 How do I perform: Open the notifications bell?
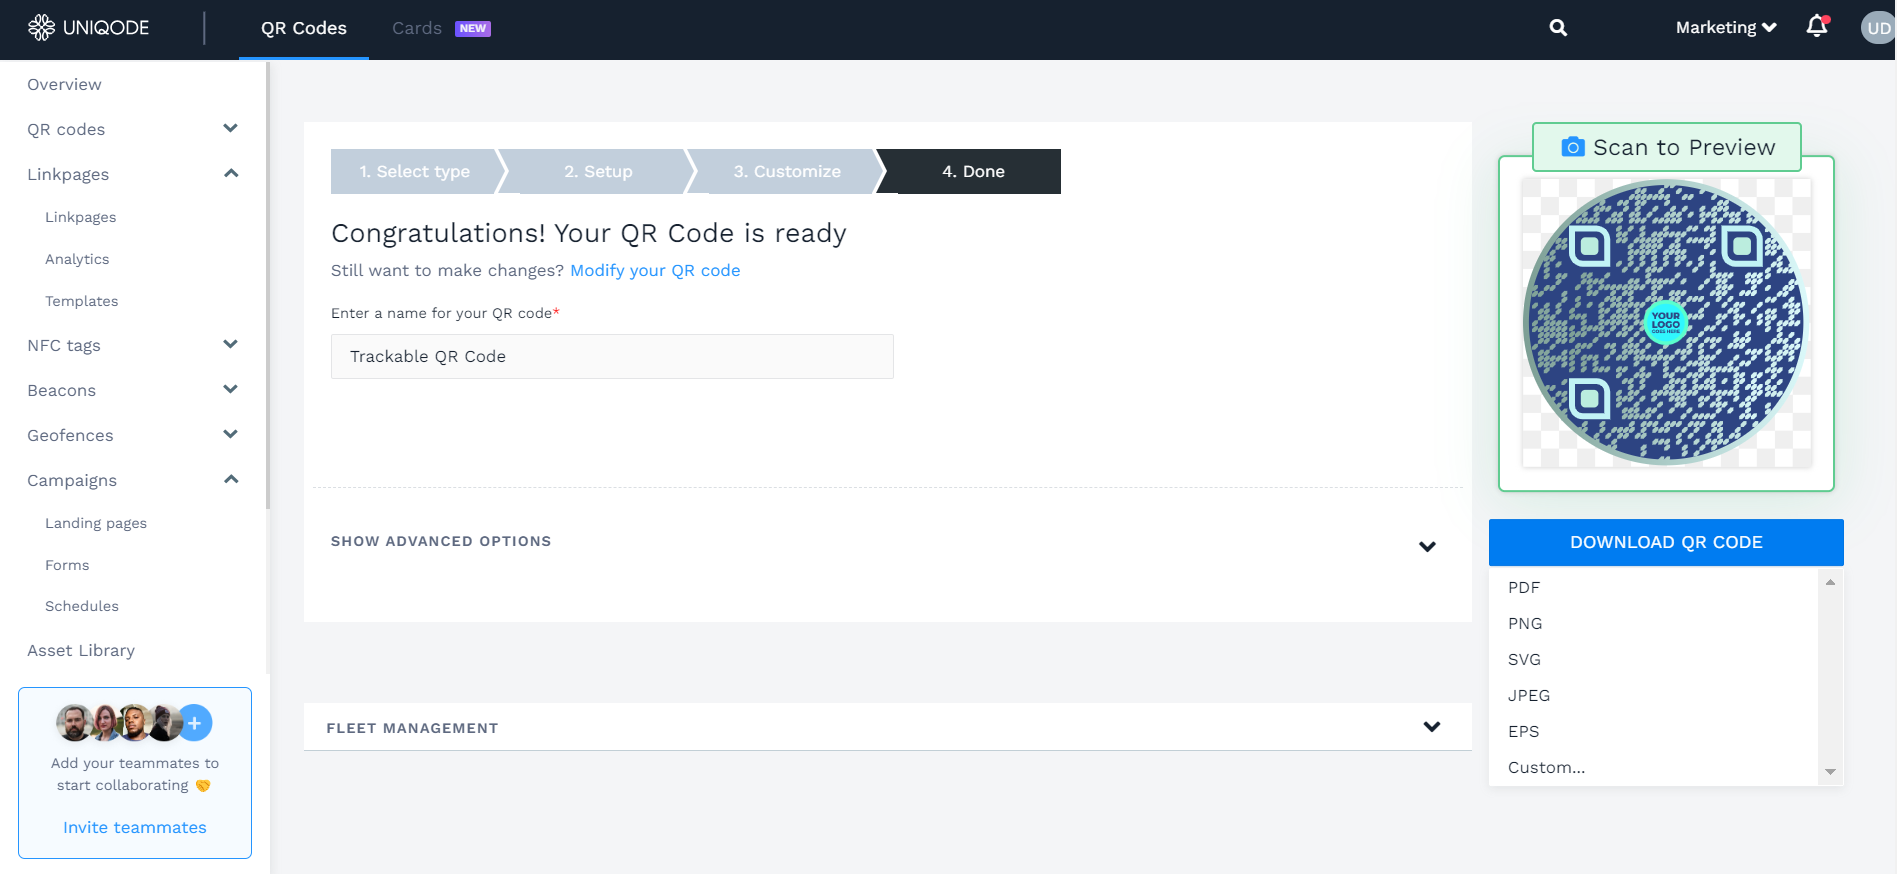click(1817, 27)
